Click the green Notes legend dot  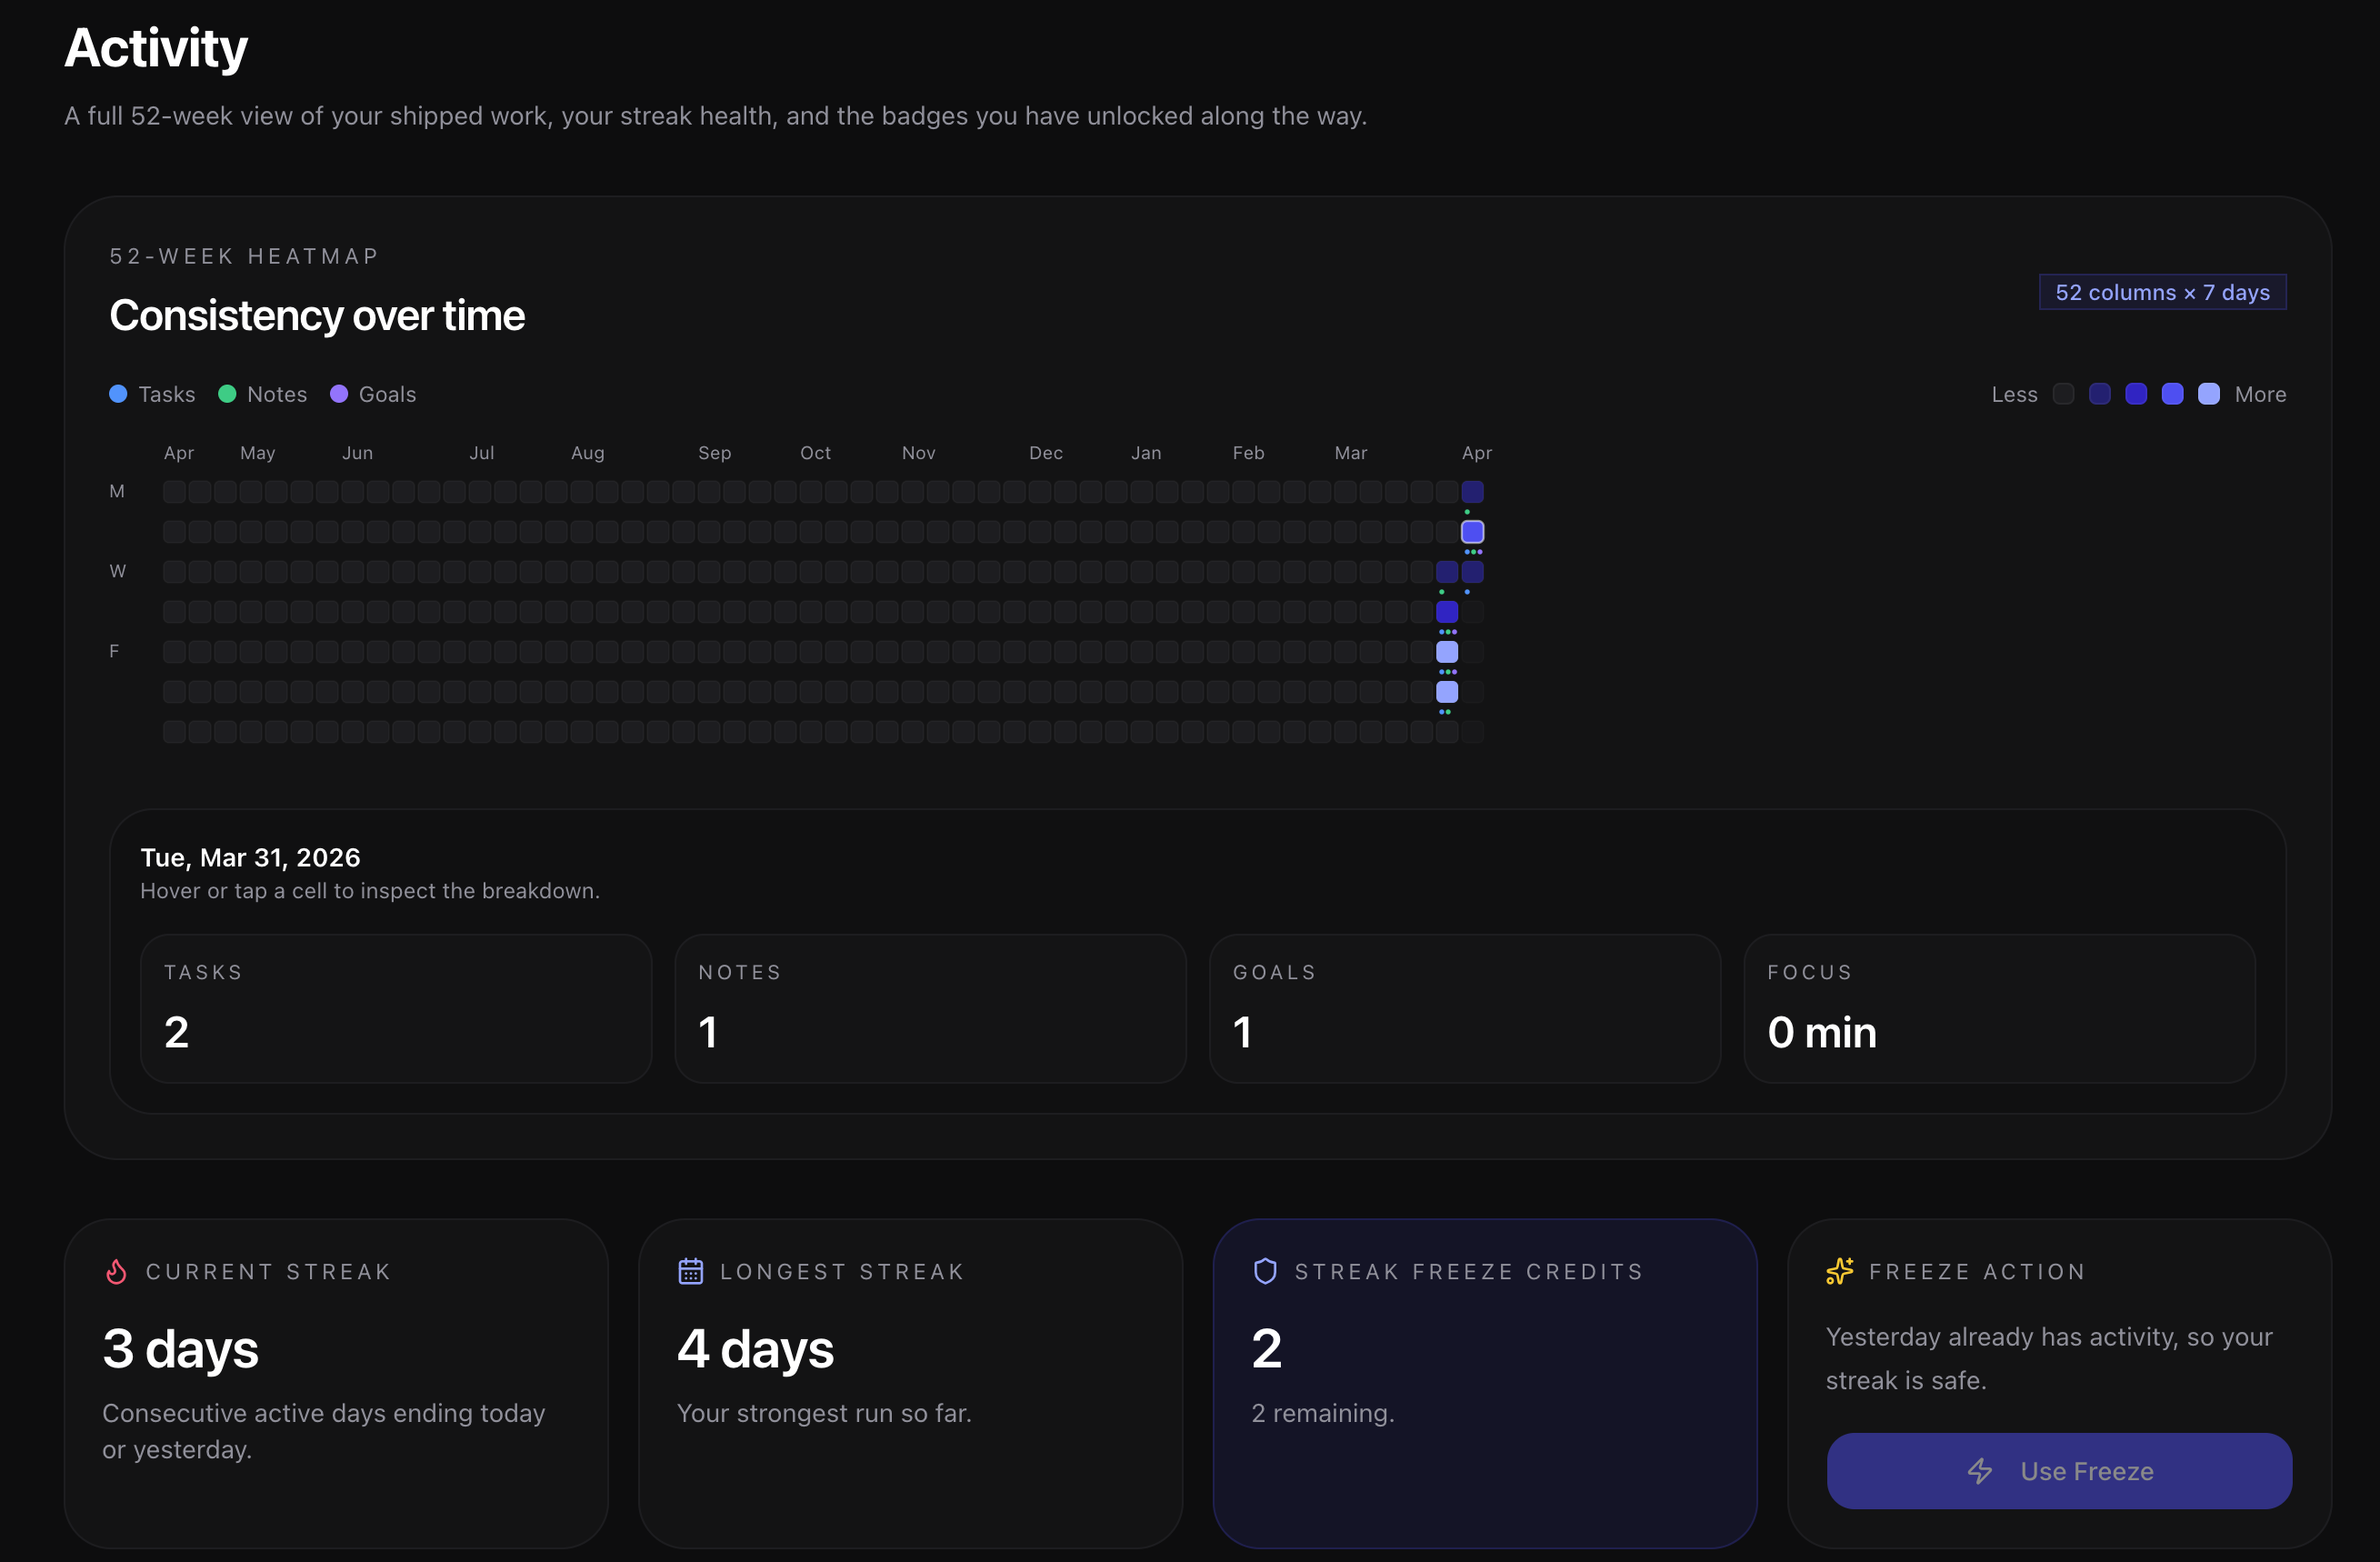(227, 394)
